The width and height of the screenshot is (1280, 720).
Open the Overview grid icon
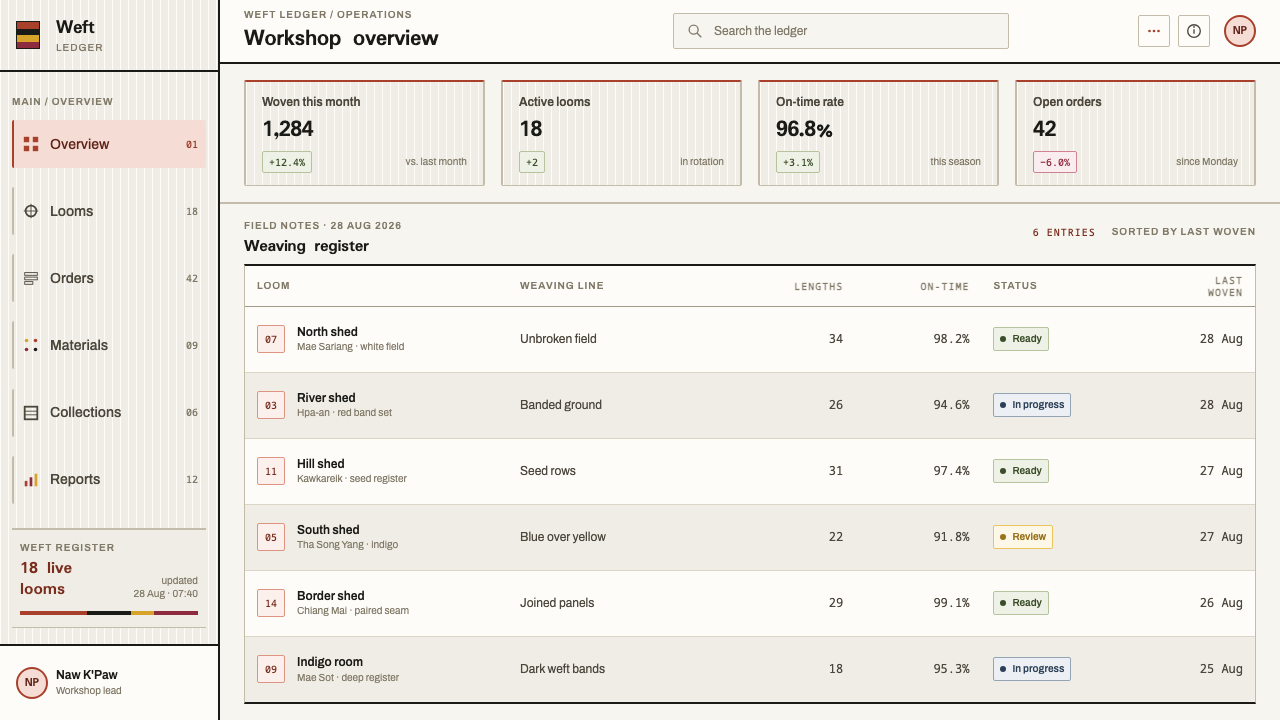[x=31, y=144]
